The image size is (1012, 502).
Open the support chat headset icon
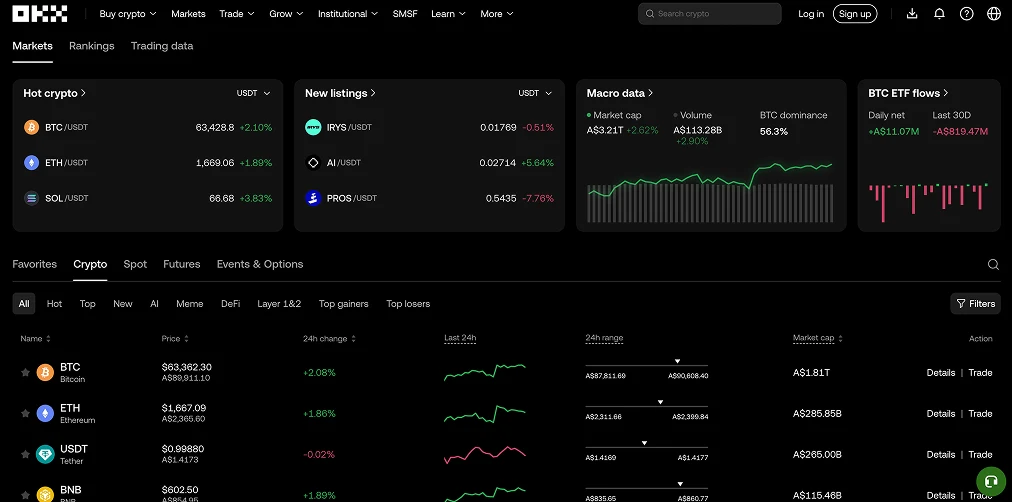(x=989, y=481)
